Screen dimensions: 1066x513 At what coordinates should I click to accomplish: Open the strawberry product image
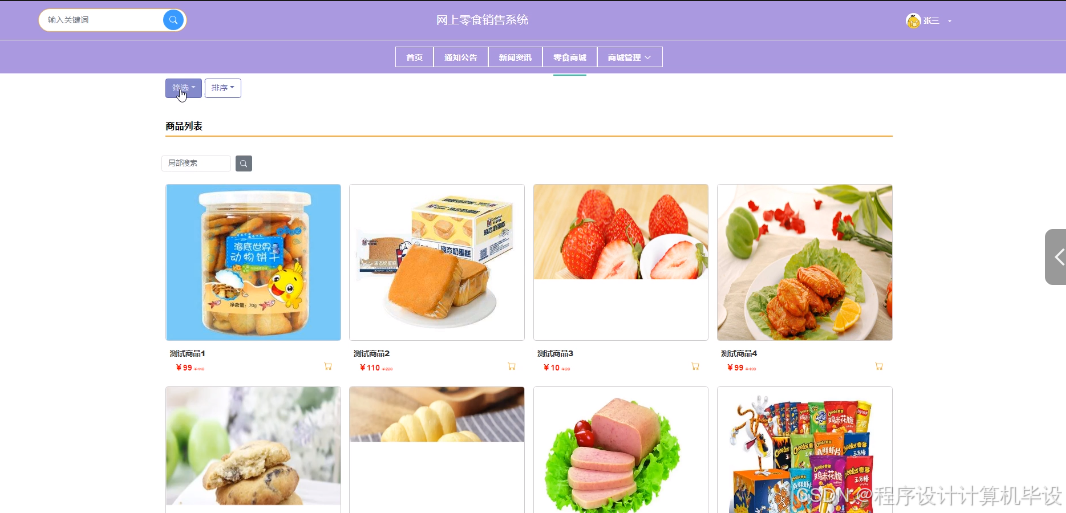pyautogui.click(x=621, y=232)
